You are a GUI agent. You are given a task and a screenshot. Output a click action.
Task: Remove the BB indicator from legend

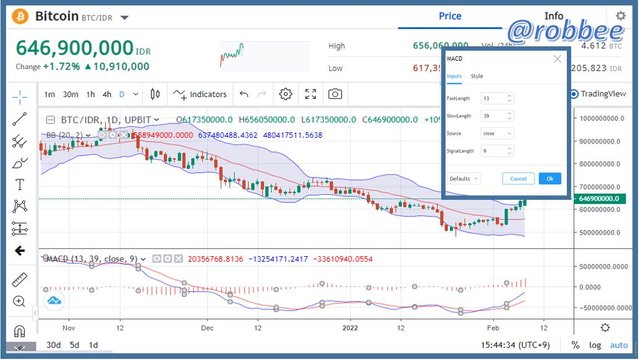124,135
